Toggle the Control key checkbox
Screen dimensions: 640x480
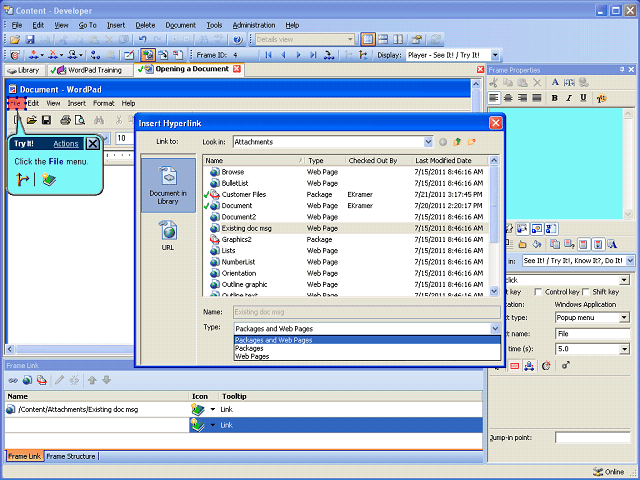538,292
